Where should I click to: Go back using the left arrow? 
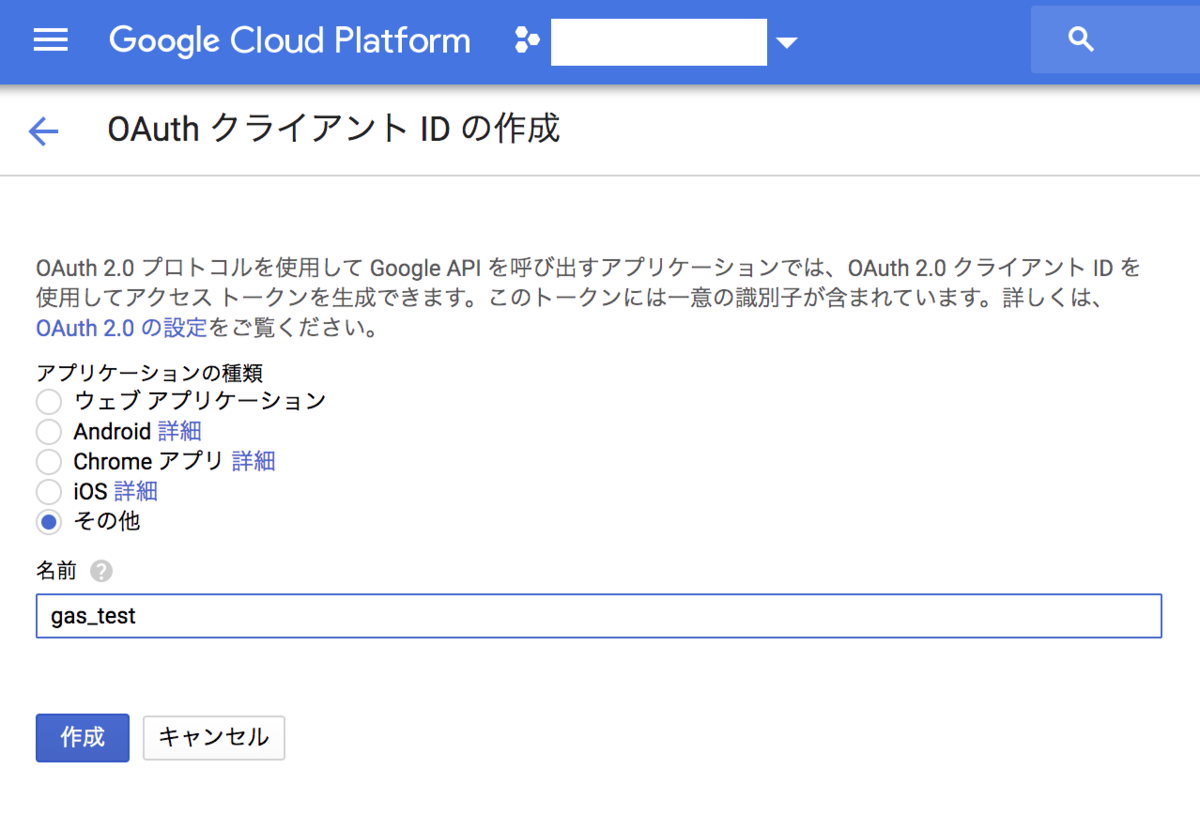pos(44,131)
